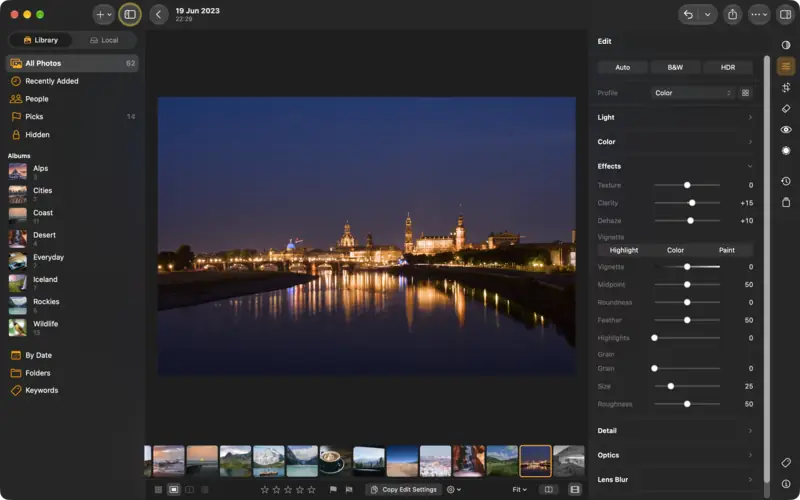Open copy settings gear dropdown

[x=454, y=489]
